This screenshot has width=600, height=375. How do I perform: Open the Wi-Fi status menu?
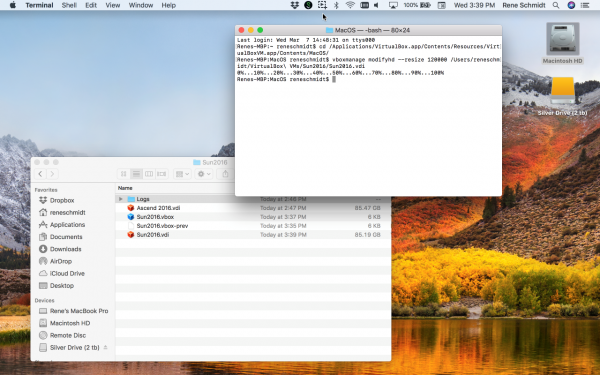pos(350,5)
